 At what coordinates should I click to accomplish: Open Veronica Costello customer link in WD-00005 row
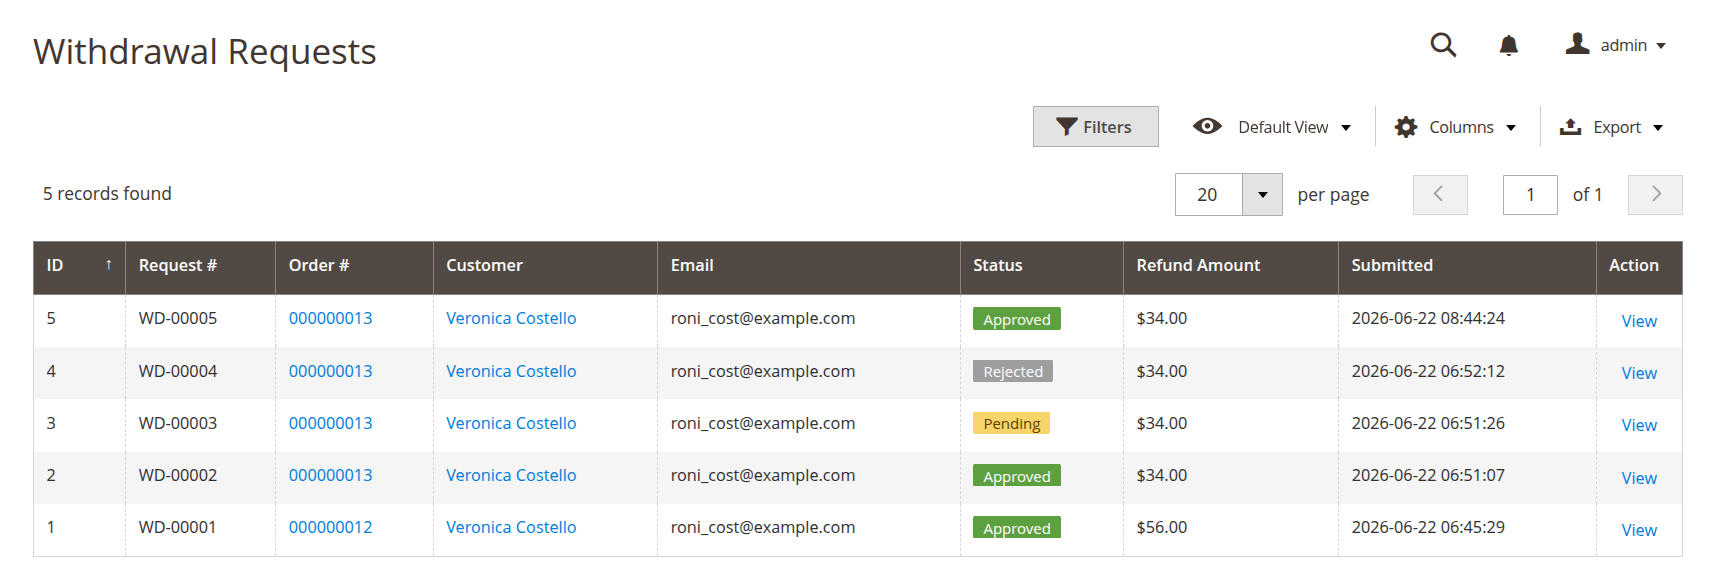pos(511,318)
